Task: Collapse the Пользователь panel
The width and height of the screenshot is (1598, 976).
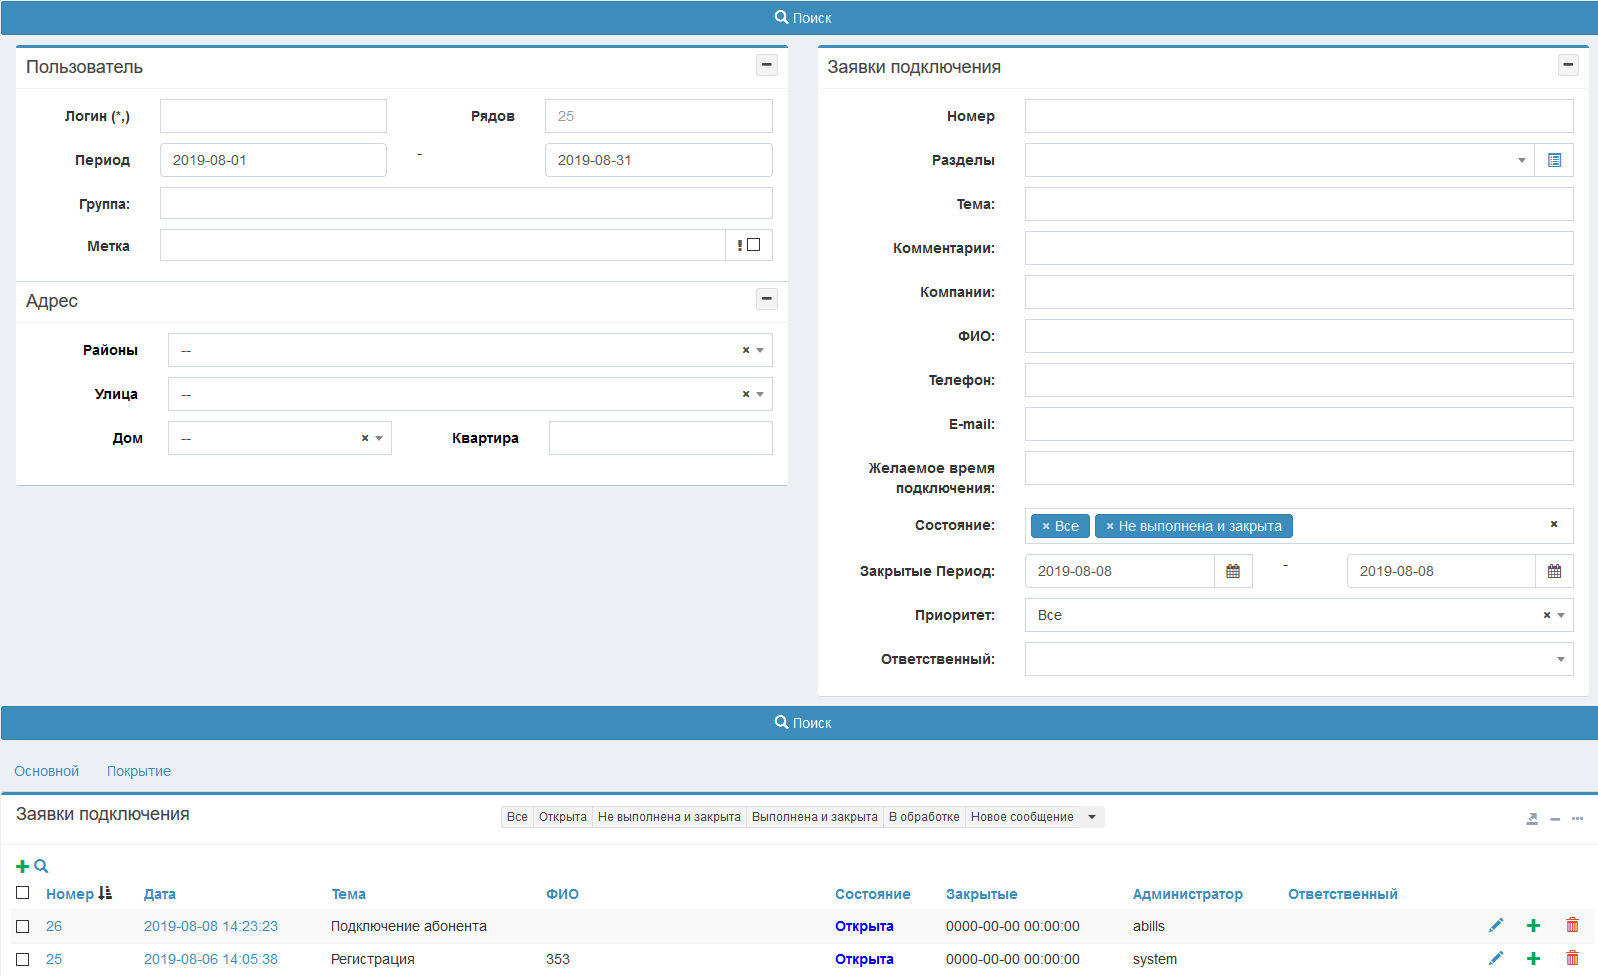Action: click(766, 65)
